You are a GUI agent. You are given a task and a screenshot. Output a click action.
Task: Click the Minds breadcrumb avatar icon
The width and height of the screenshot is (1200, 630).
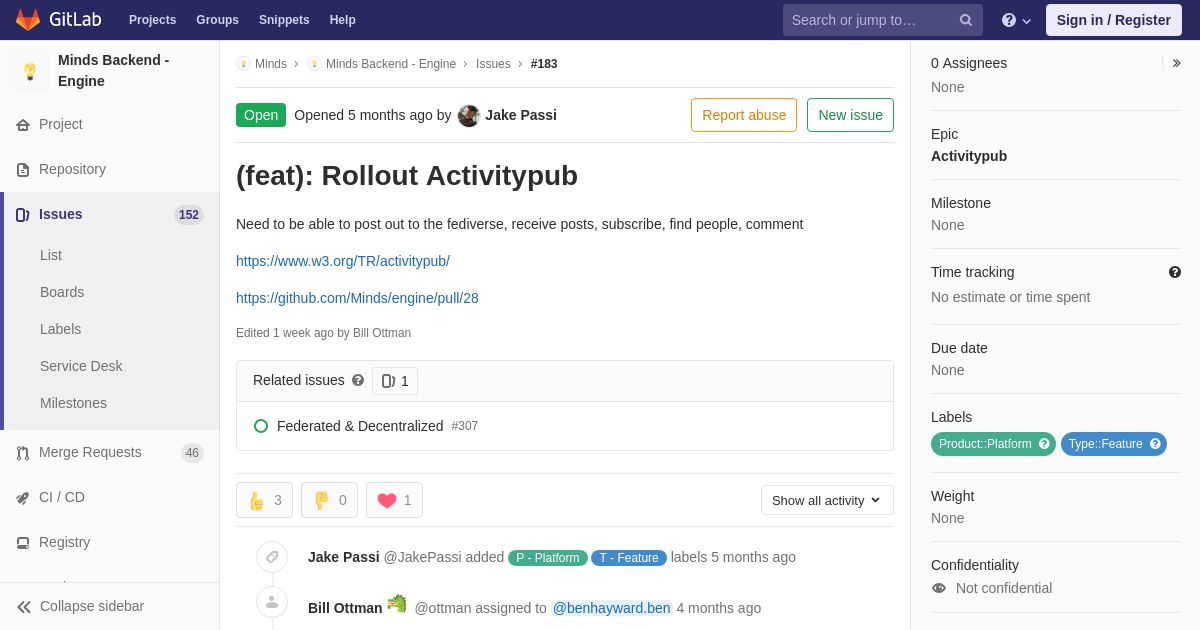pos(243,64)
